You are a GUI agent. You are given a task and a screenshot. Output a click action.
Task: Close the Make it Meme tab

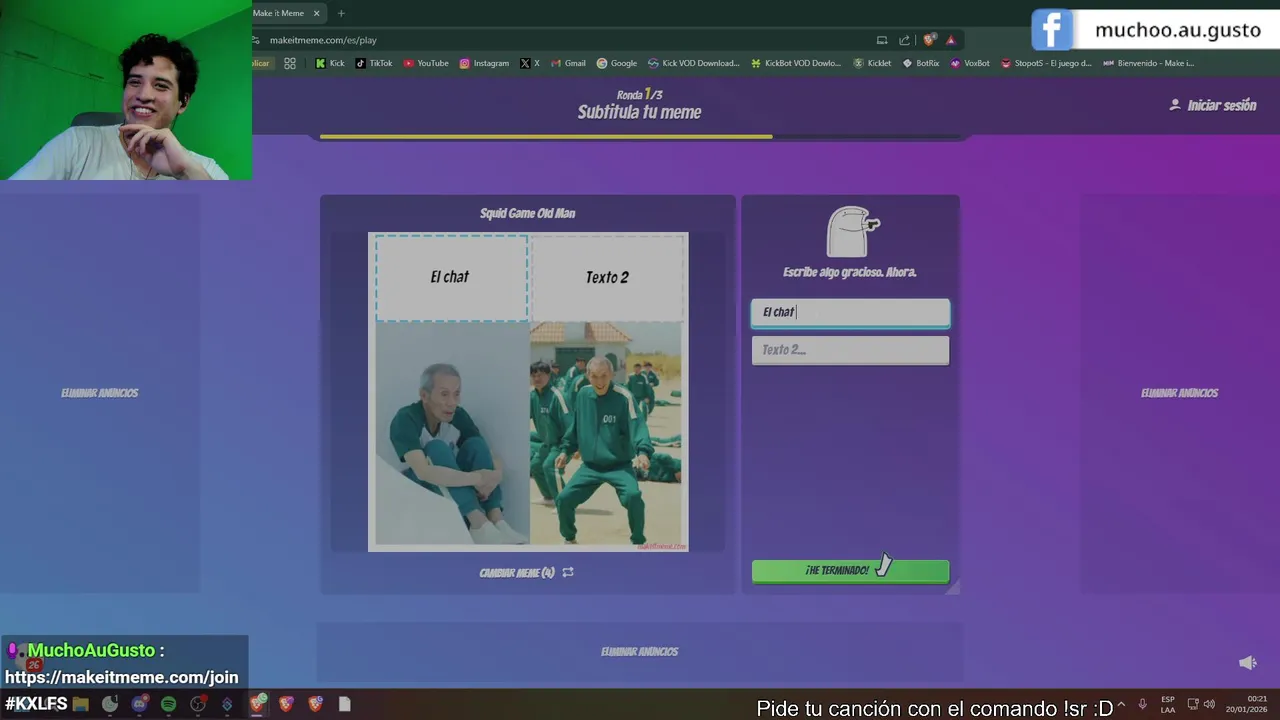click(317, 13)
